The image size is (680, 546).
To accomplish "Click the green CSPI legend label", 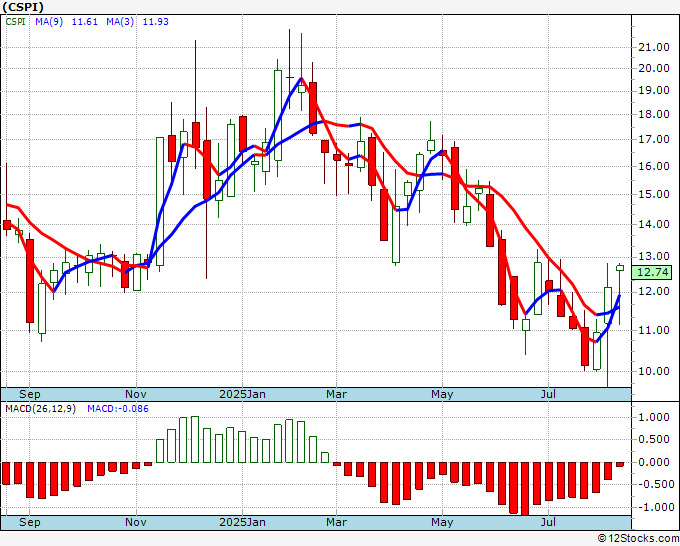I will pyautogui.click(x=16, y=22).
